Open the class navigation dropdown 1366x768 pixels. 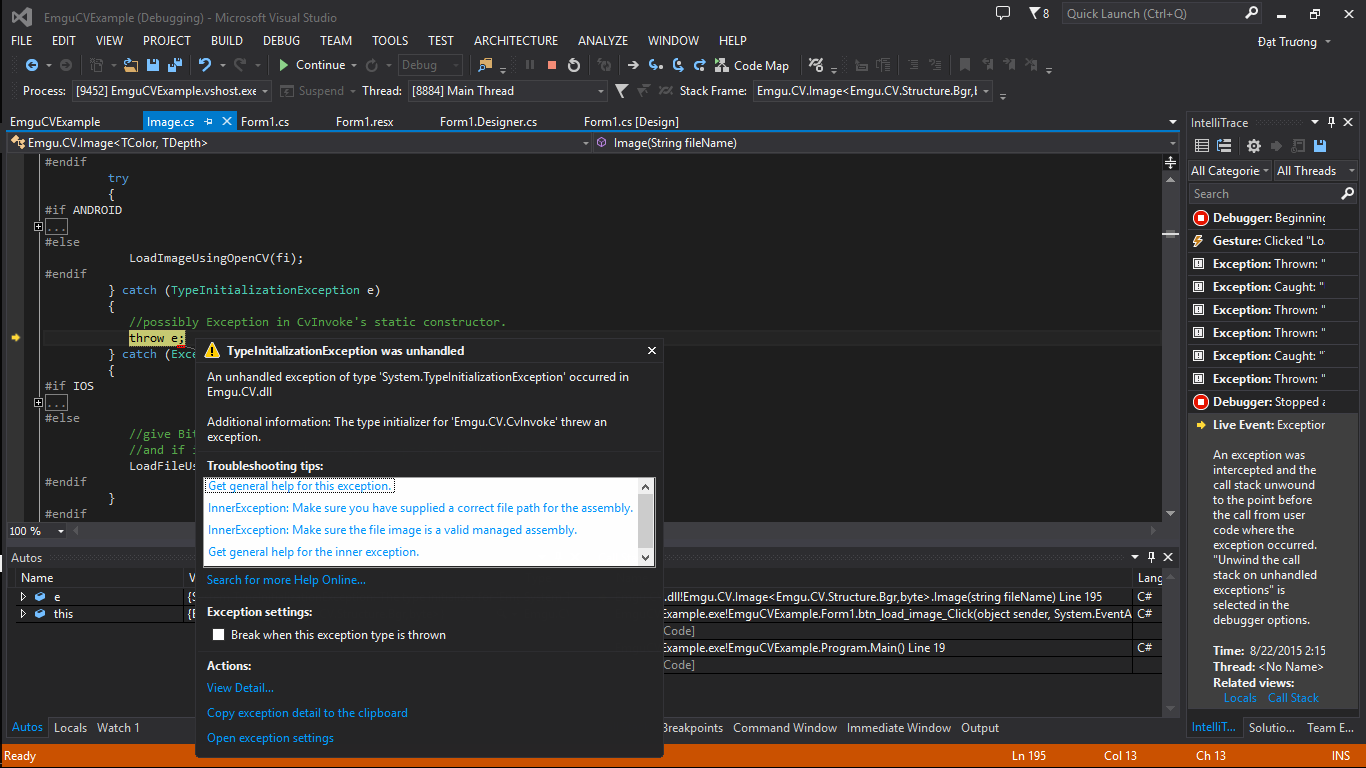coord(586,143)
